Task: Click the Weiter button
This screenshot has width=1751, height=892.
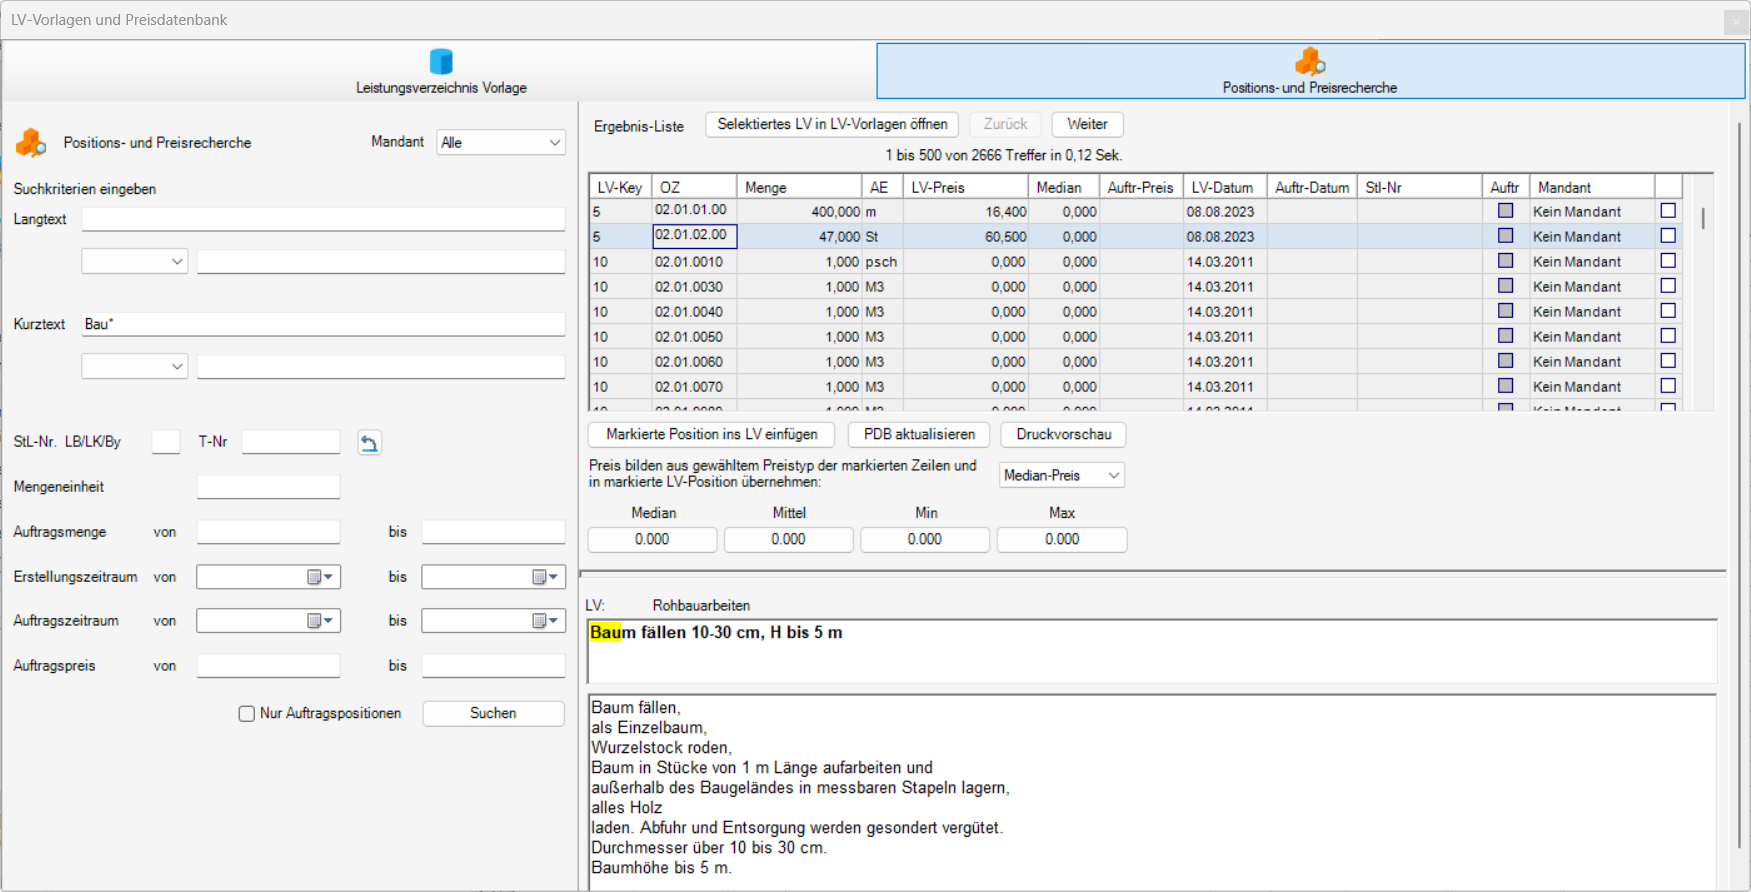Action: [x=1087, y=125]
